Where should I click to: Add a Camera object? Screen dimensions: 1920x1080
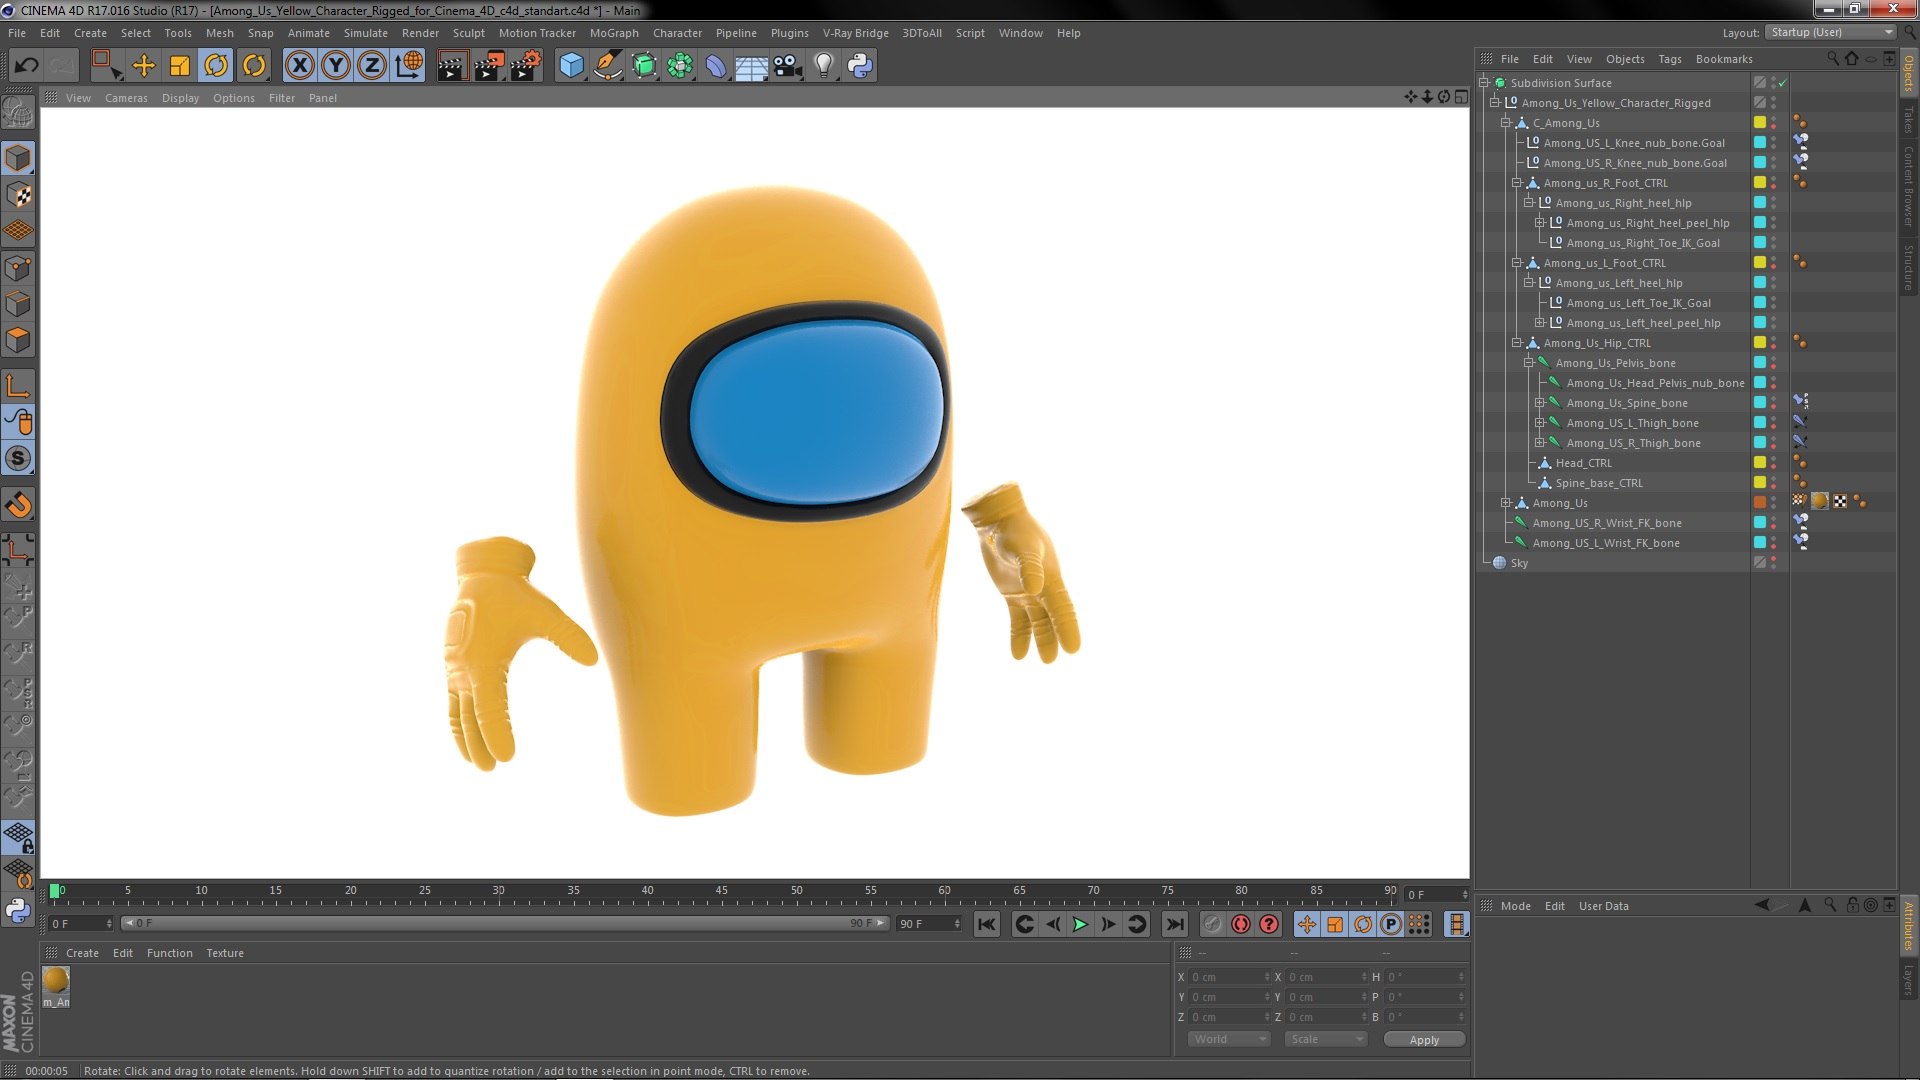tap(788, 66)
